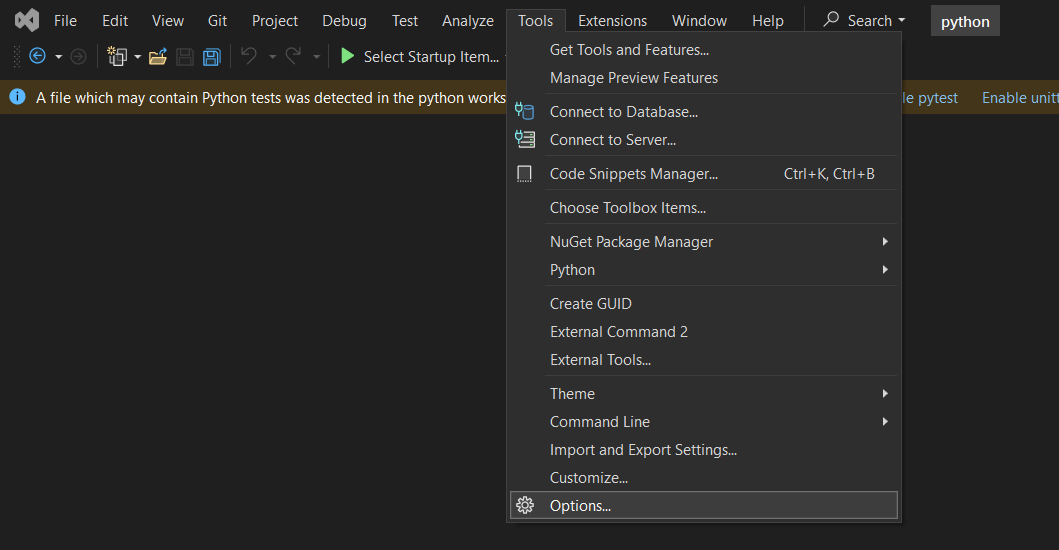Click the Open File folder icon
The height and width of the screenshot is (550, 1059).
click(x=158, y=57)
